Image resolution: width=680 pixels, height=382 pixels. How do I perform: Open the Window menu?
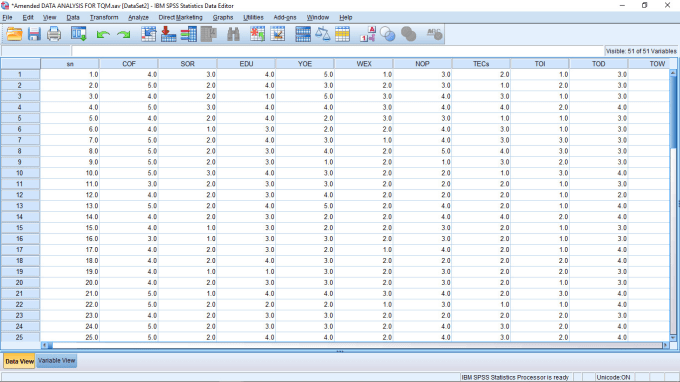click(317, 17)
